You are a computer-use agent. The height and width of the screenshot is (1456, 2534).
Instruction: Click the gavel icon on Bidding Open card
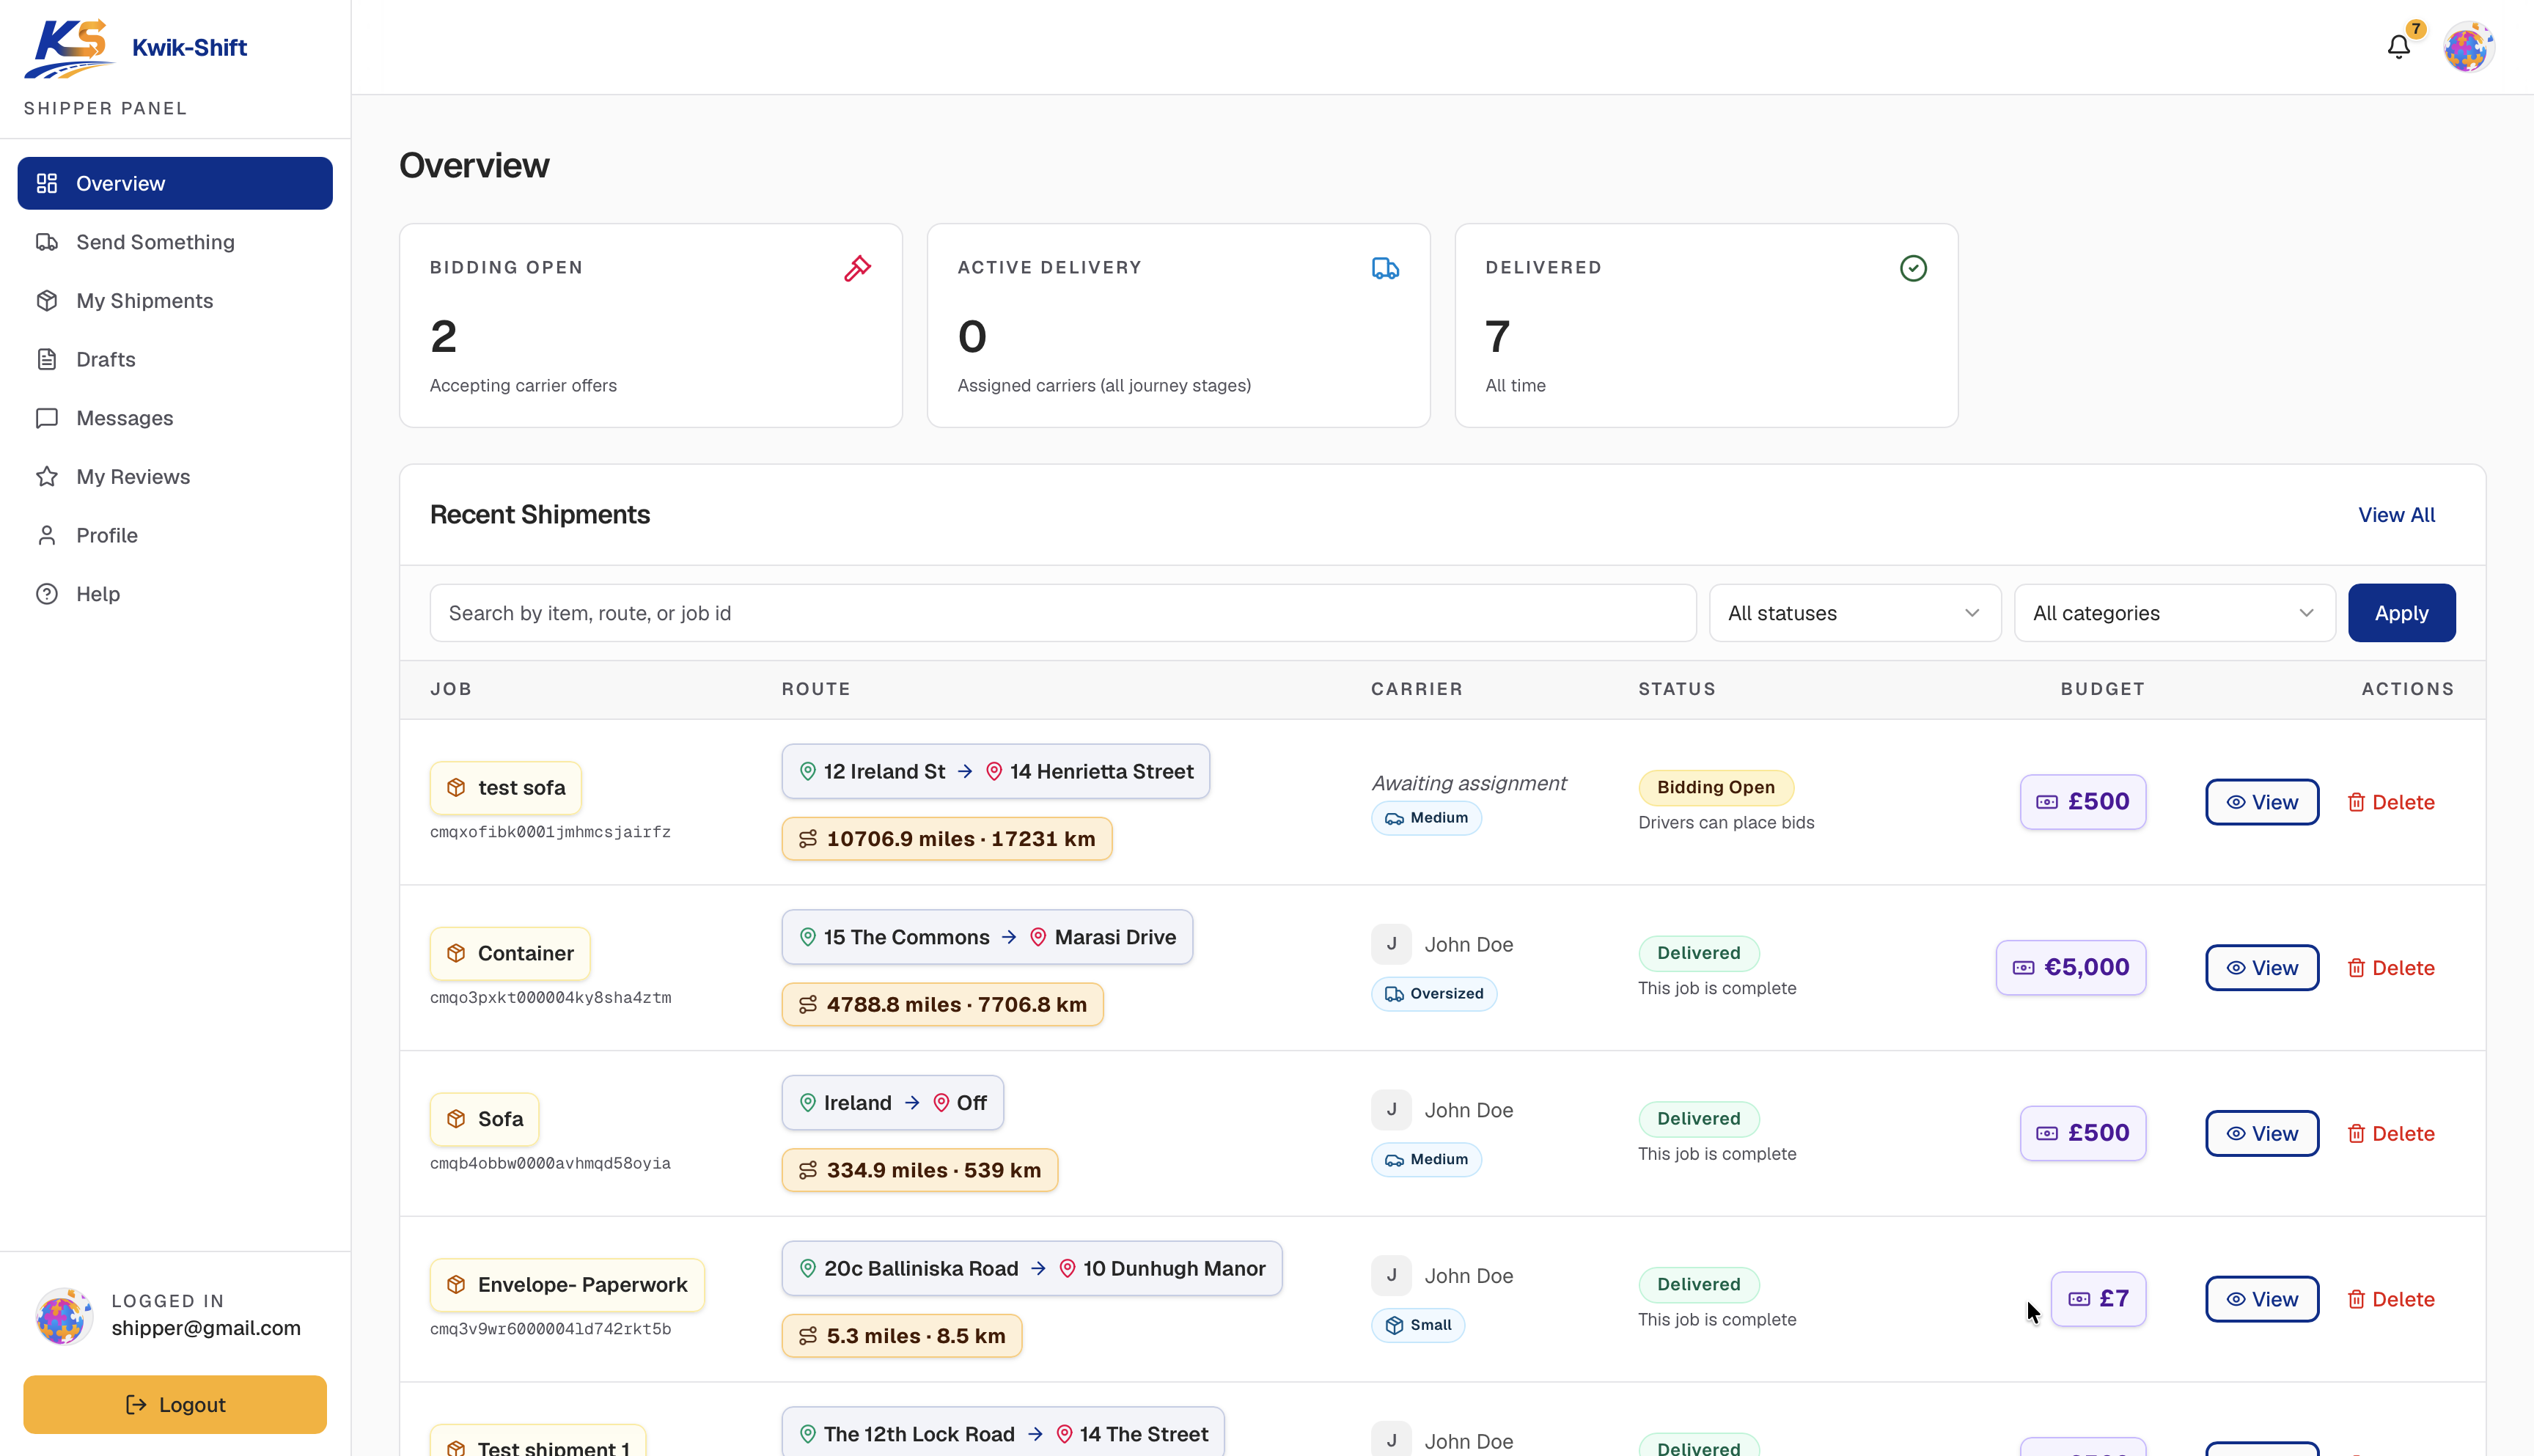click(x=857, y=268)
